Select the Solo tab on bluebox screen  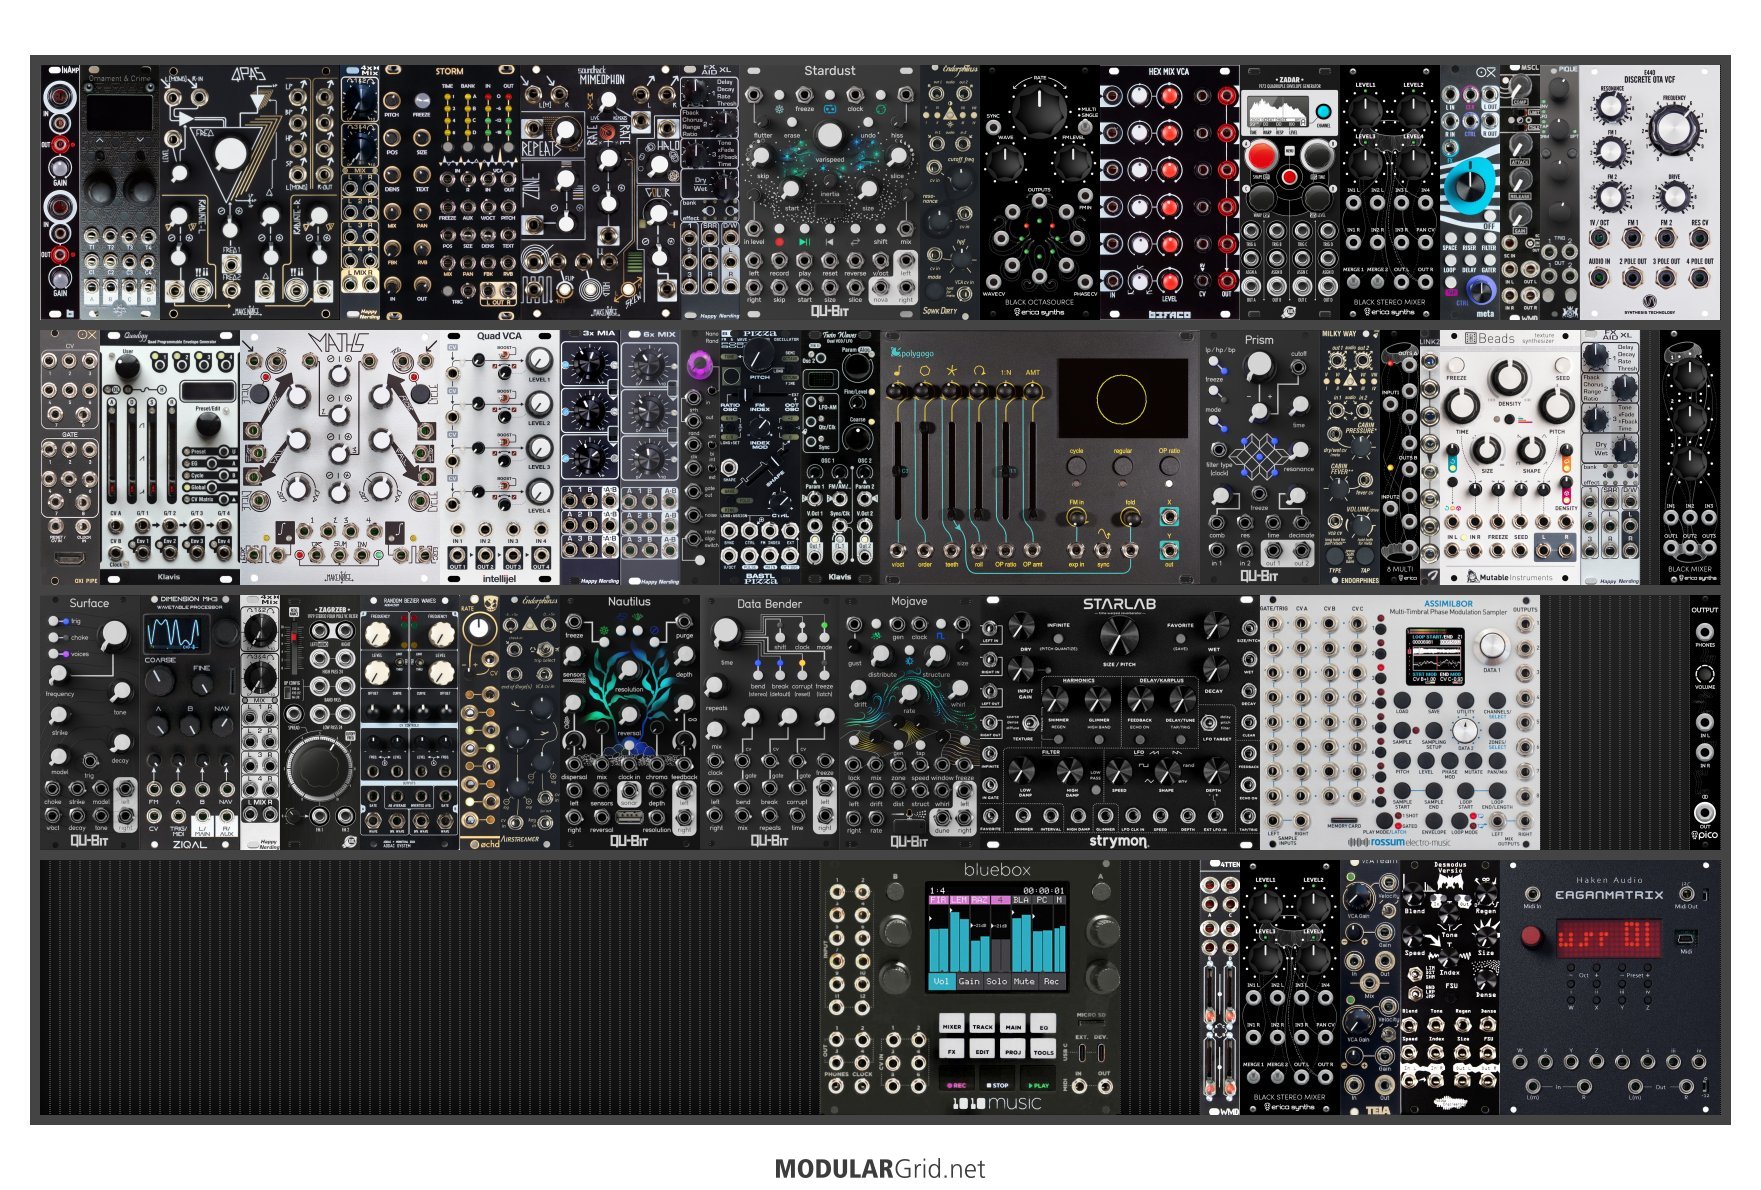tap(997, 981)
